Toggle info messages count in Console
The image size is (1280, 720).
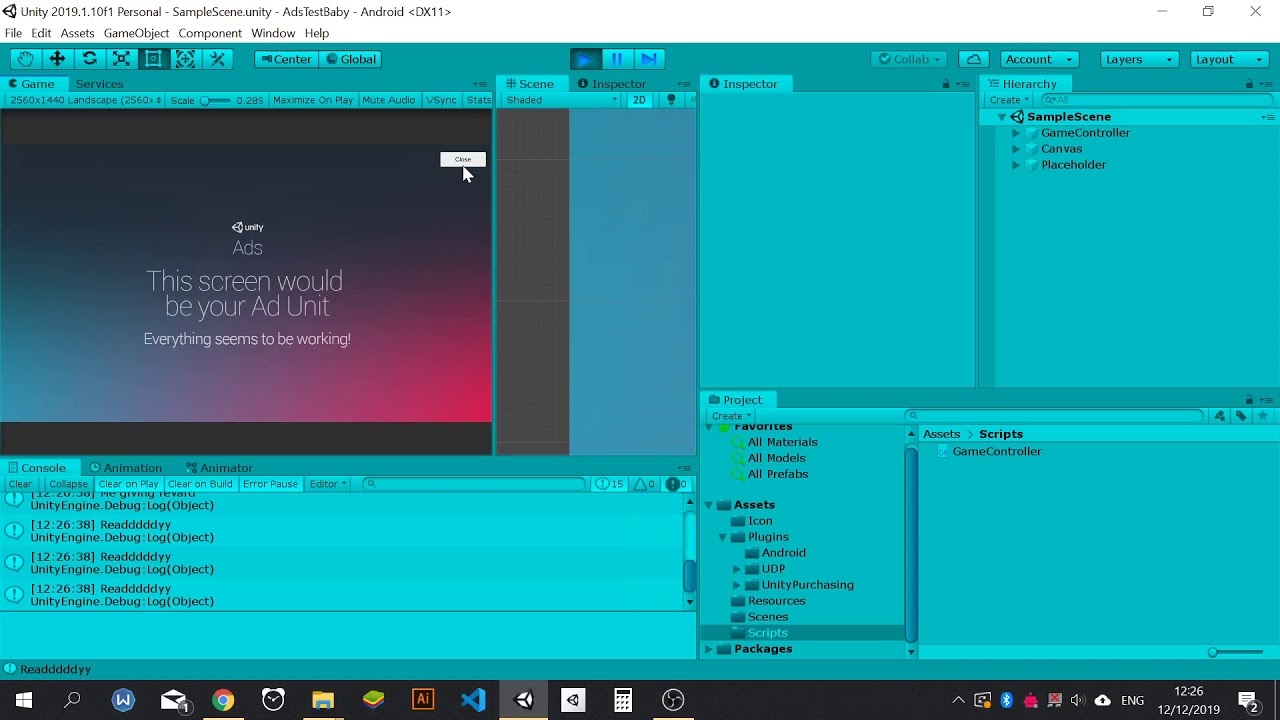610,484
